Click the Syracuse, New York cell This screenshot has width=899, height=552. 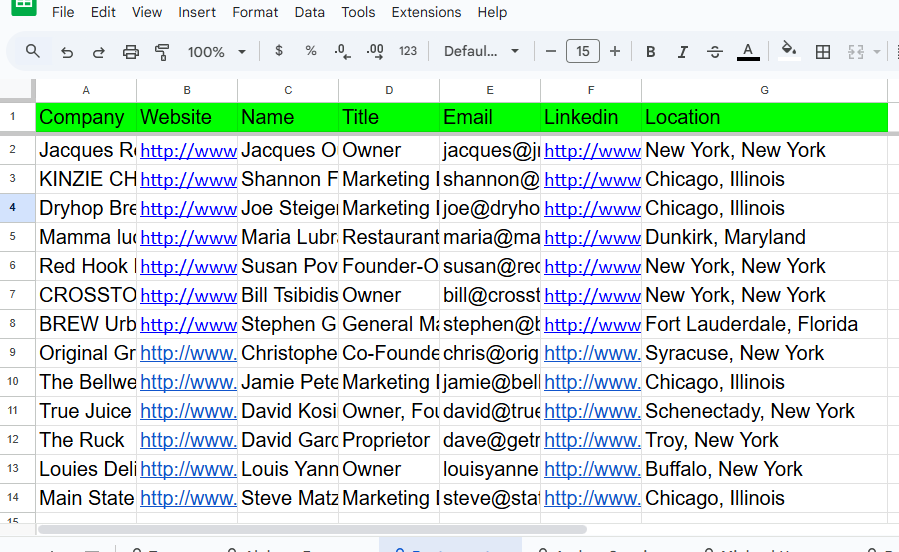(764, 353)
